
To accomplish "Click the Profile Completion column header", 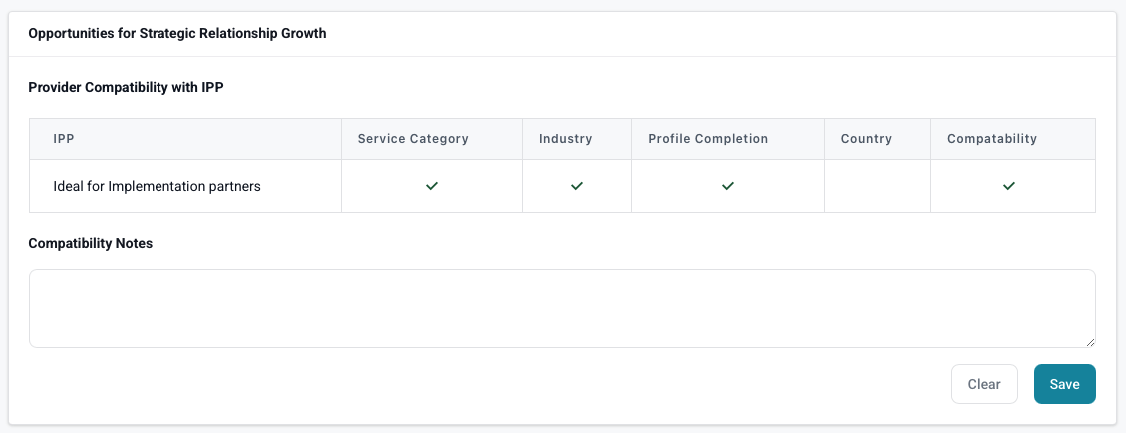I will tap(708, 139).
